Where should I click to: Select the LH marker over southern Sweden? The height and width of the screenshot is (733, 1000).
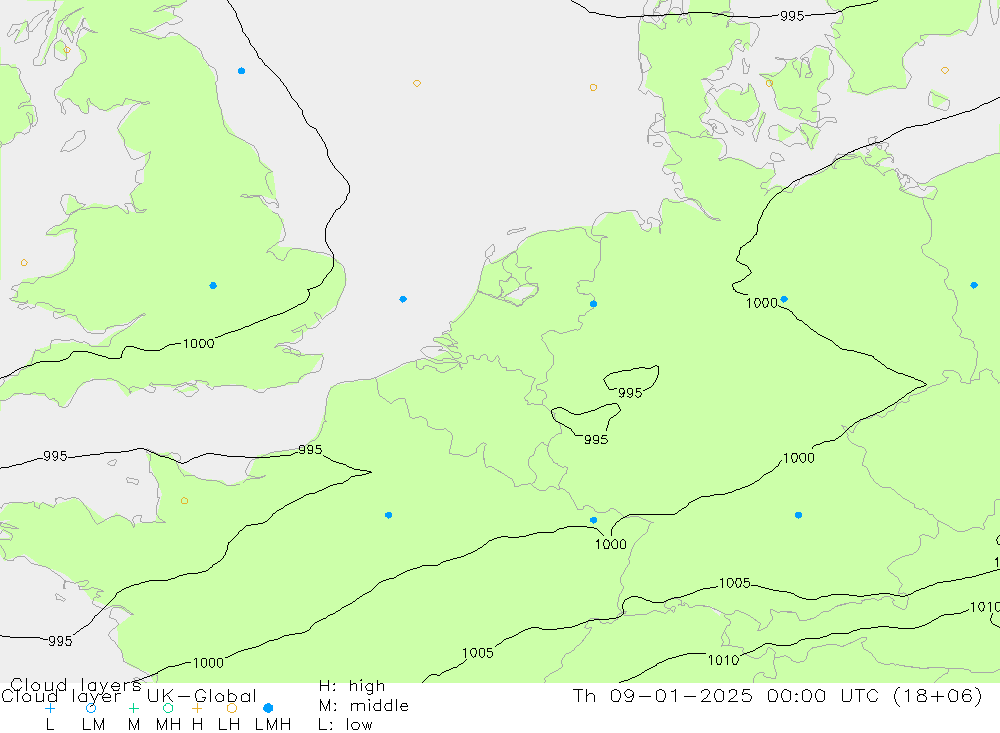click(x=945, y=70)
